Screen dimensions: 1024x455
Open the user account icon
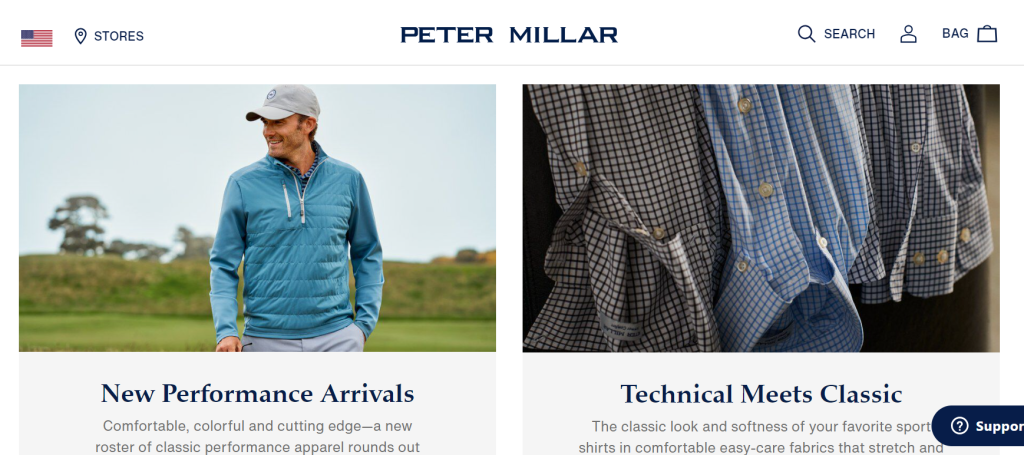coord(908,34)
